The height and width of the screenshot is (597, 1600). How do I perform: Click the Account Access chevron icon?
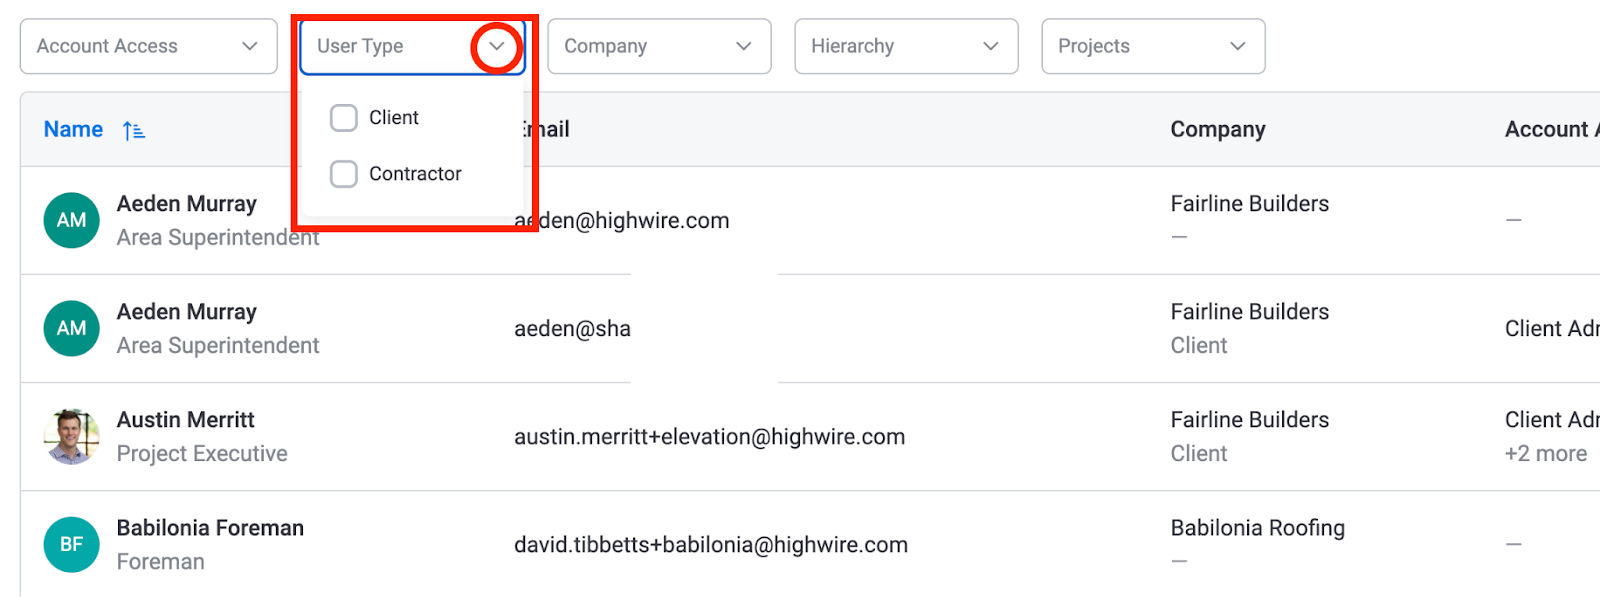coord(250,46)
